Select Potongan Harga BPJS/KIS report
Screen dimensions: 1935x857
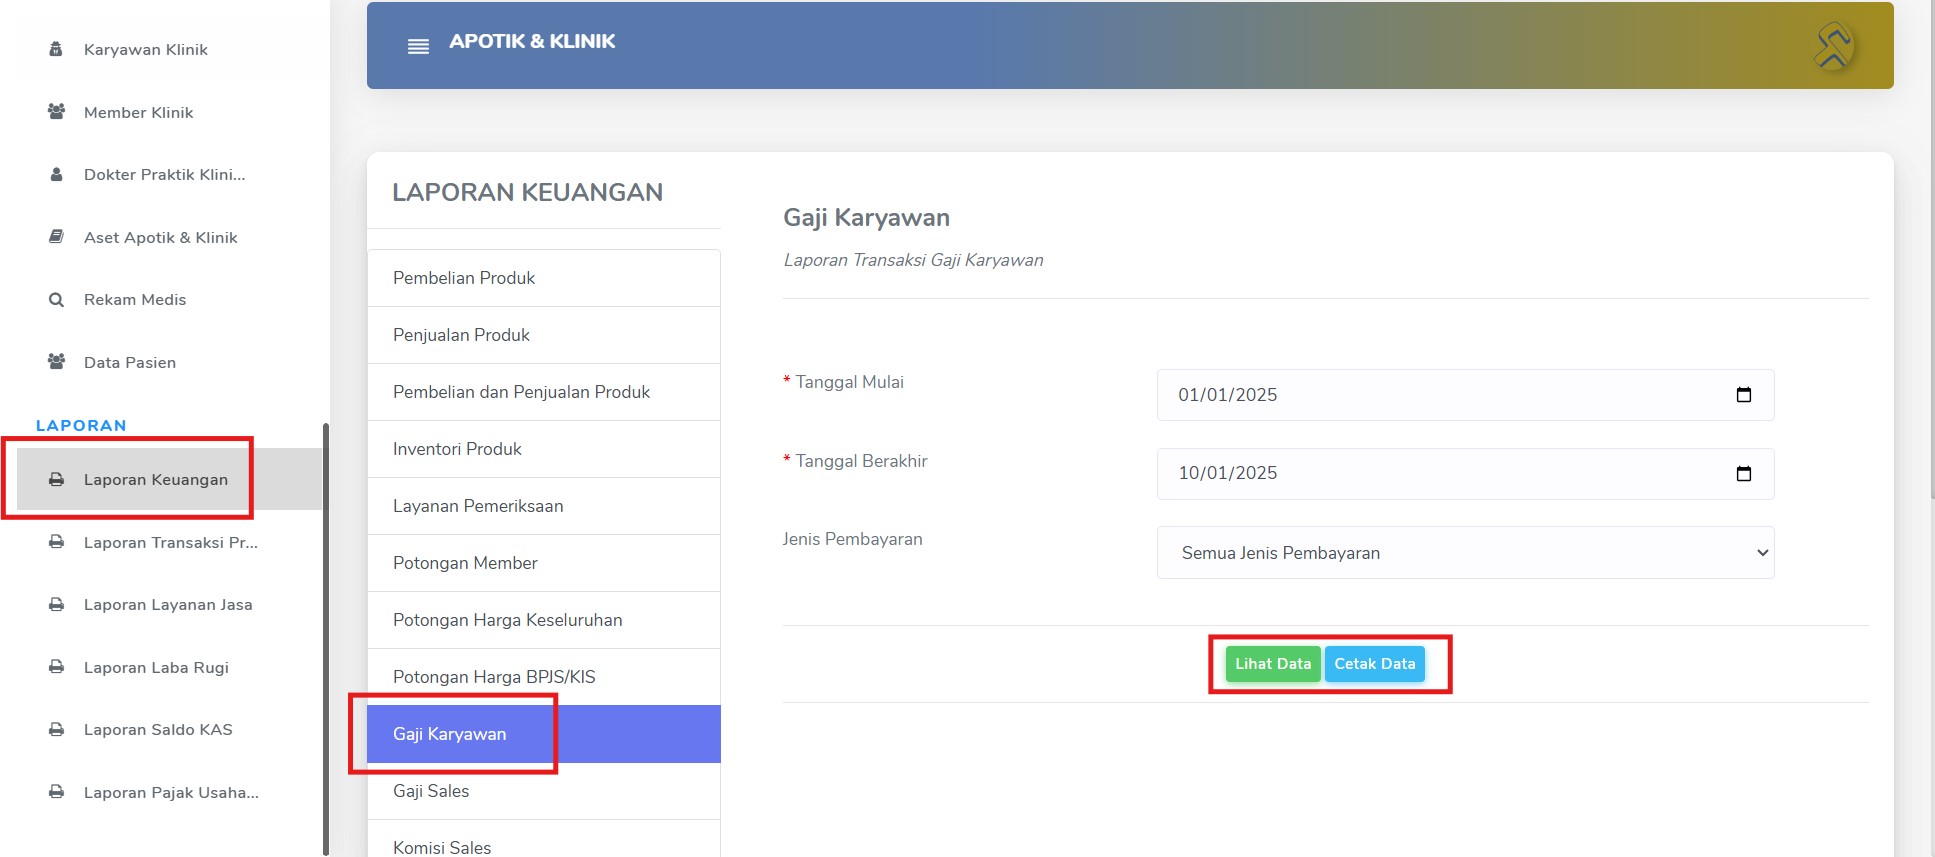pyautogui.click(x=544, y=677)
